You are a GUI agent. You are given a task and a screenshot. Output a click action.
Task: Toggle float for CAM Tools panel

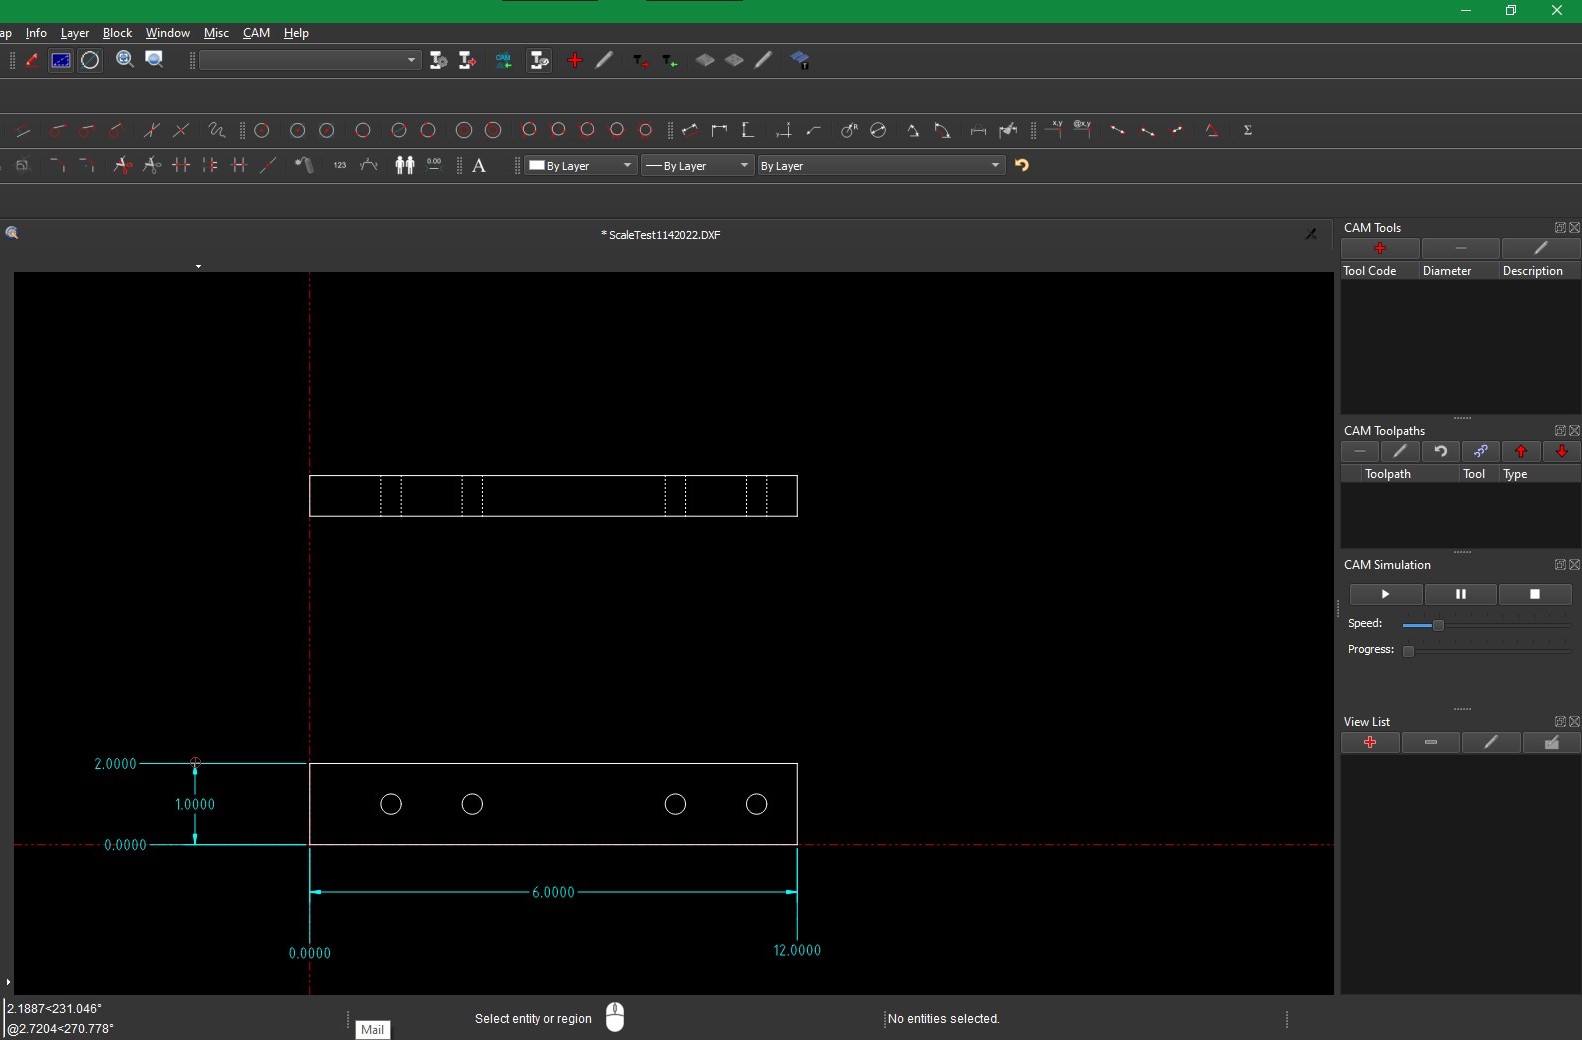pos(1559,228)
